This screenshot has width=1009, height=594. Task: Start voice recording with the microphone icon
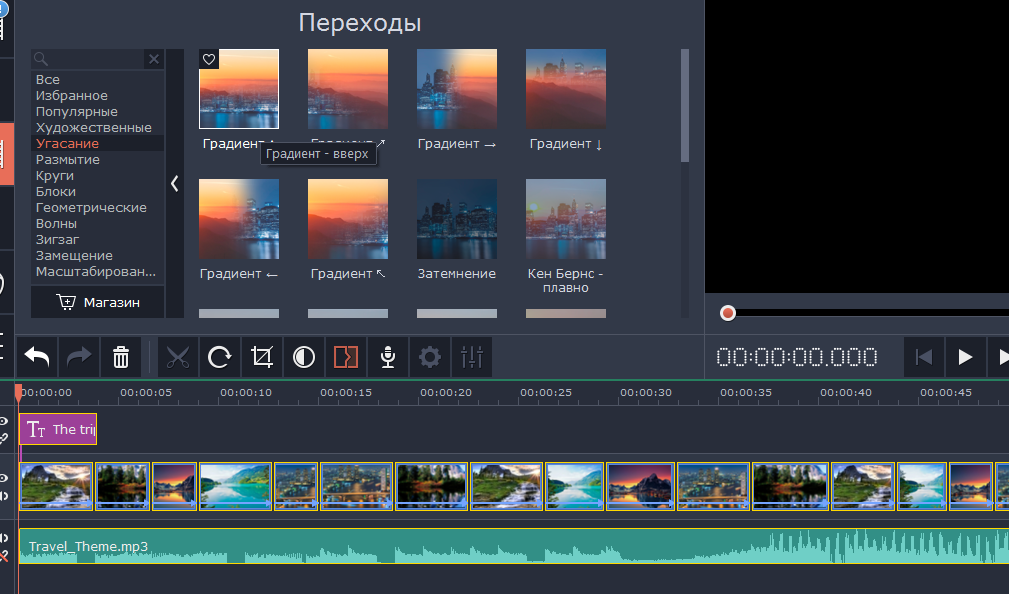pos(387,357)
